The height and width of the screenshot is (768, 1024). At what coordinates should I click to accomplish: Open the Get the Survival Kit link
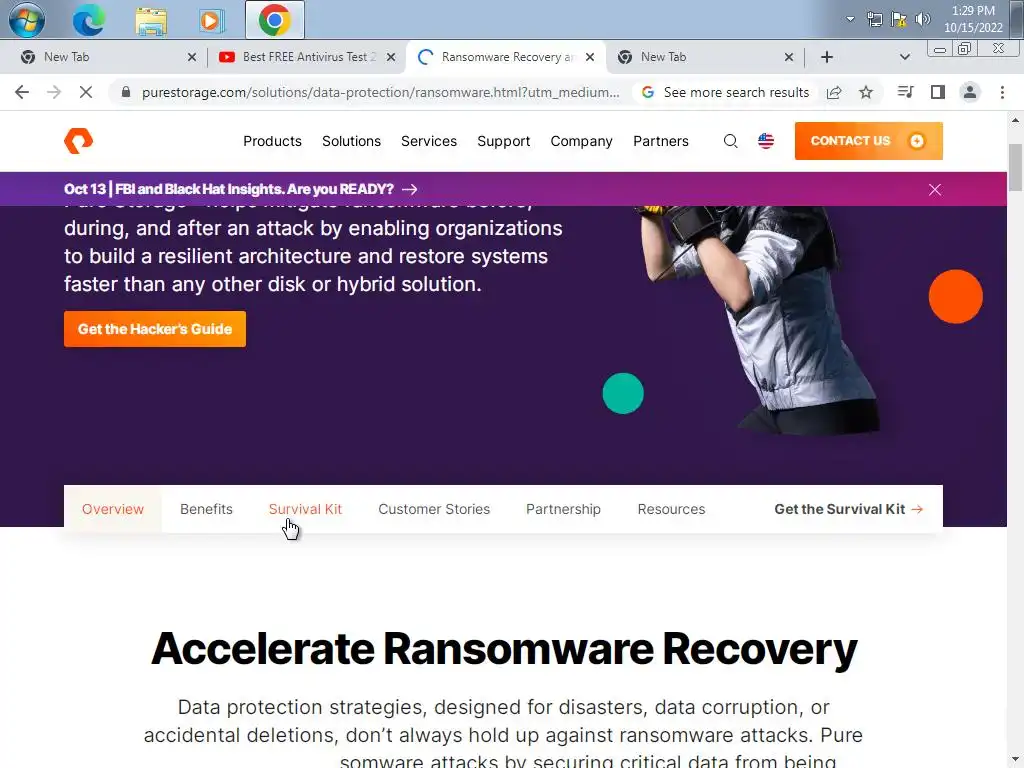point(848,509)
